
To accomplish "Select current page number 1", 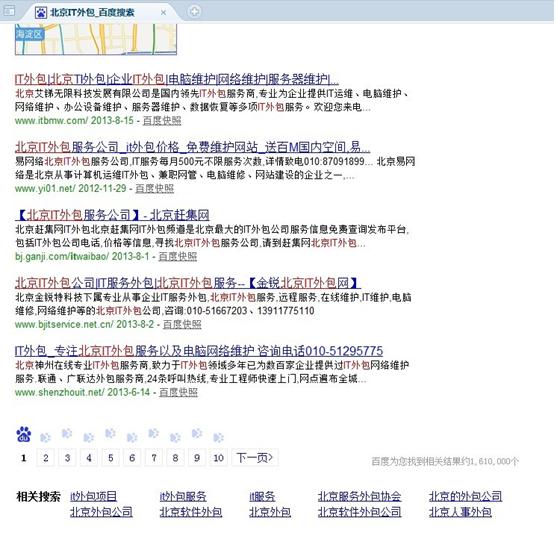I will (24, 458).
